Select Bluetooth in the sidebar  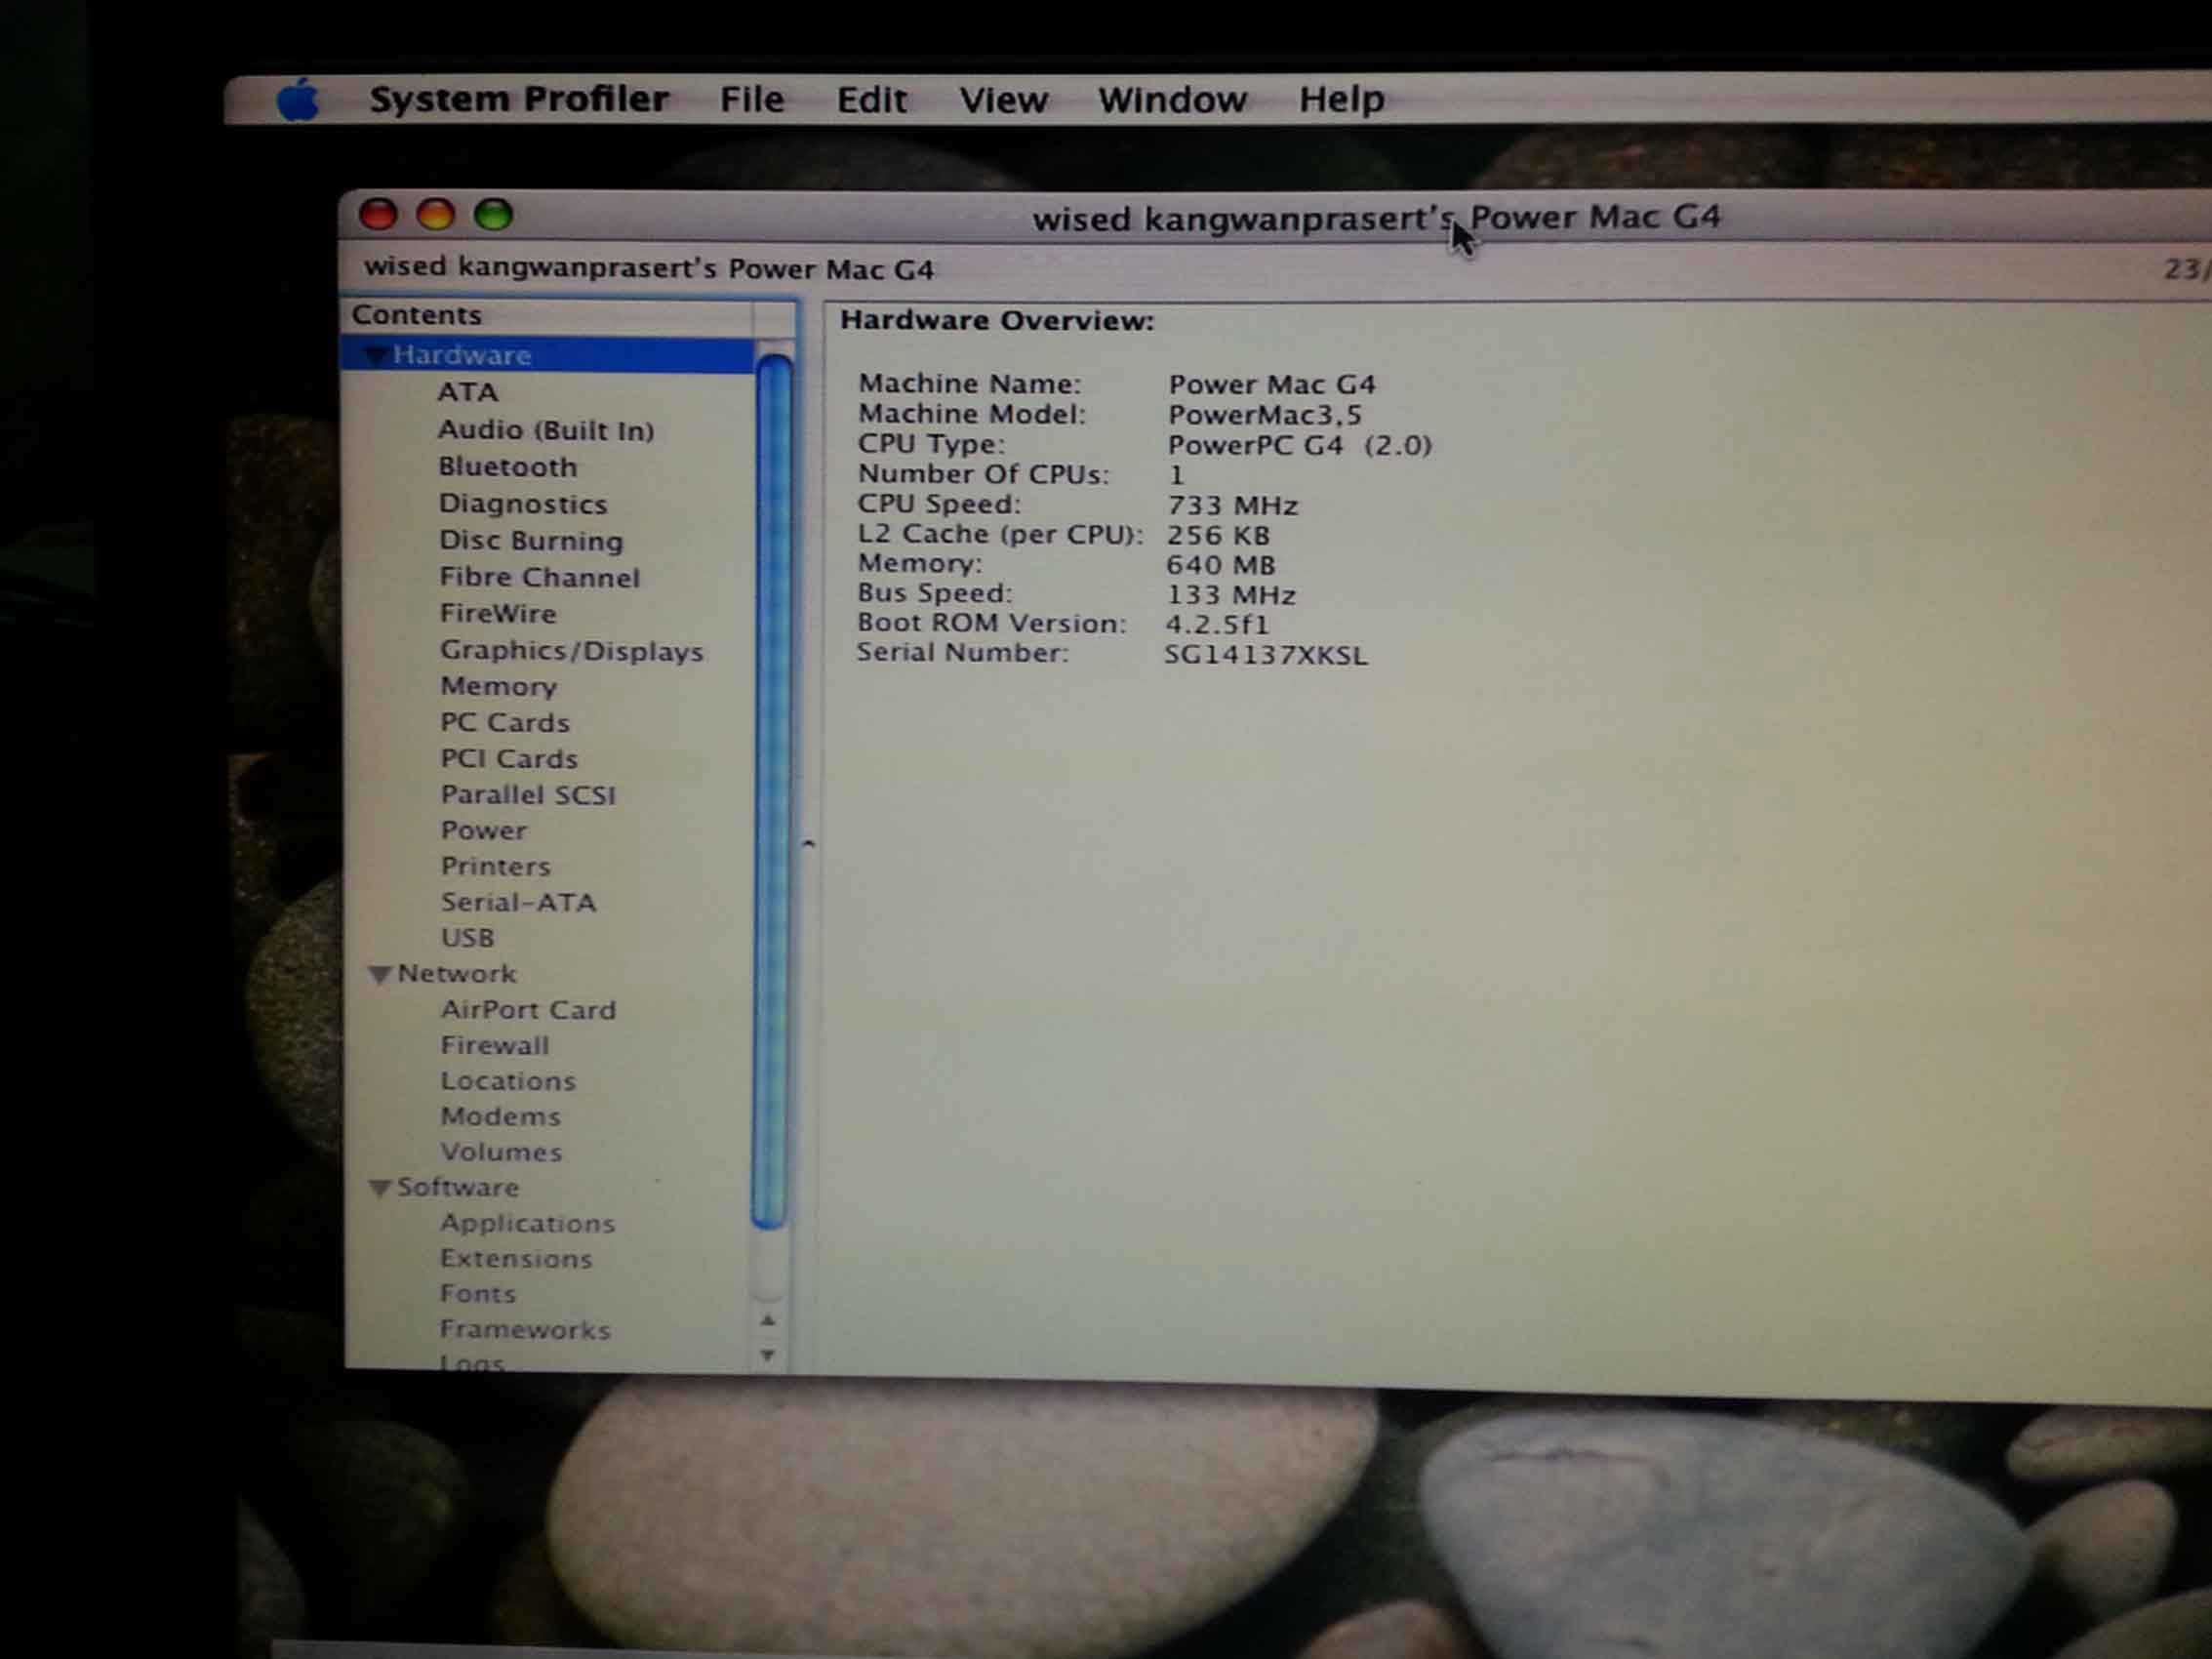[508, 467]
